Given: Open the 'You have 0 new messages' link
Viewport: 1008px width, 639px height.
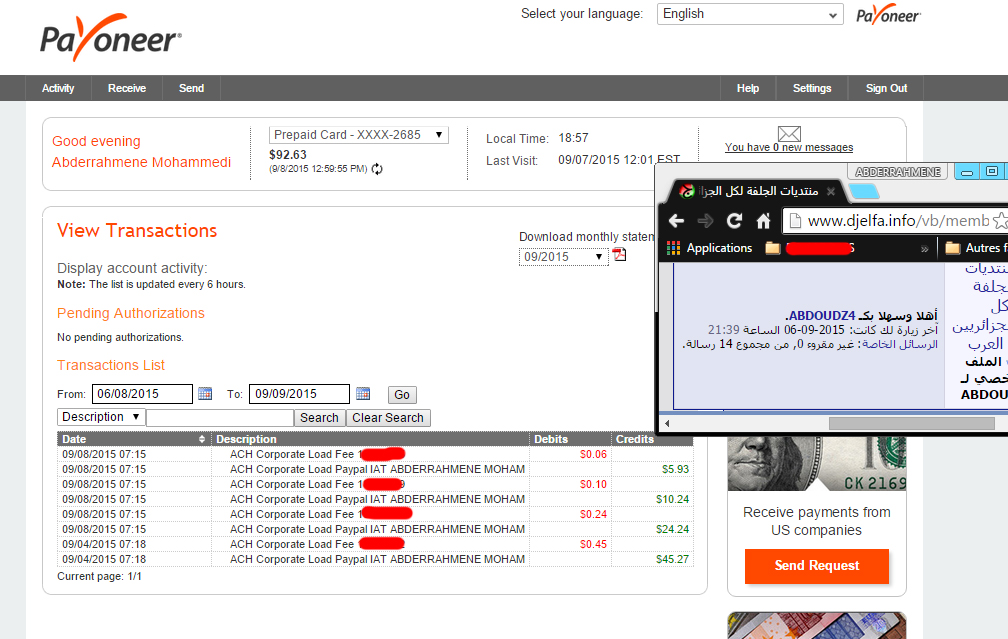Looking at the screenshot, I should pos(789,147).
